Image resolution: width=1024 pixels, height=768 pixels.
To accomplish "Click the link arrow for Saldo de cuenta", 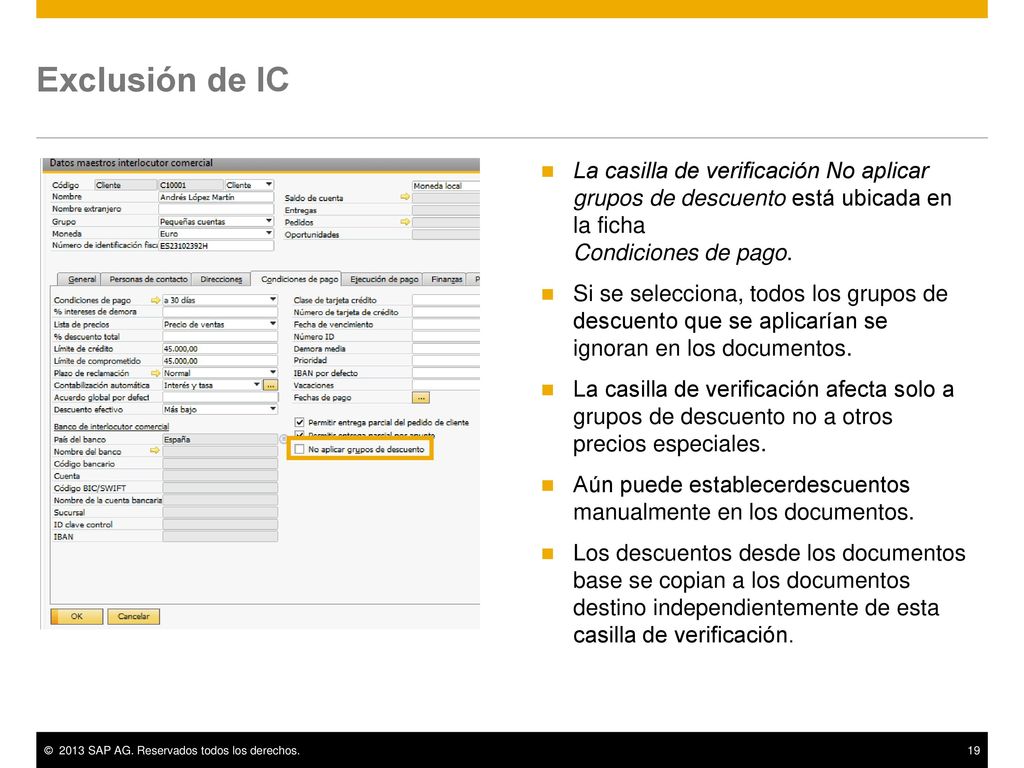I will click(405, 197).
